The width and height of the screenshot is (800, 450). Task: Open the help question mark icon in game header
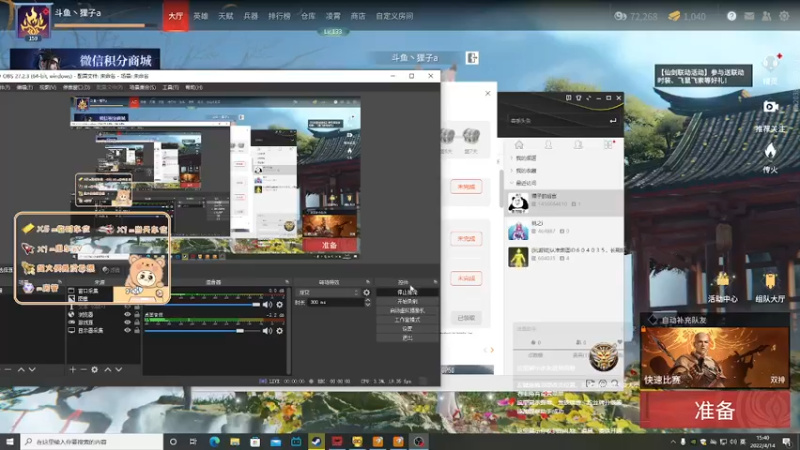coord(732,16)
